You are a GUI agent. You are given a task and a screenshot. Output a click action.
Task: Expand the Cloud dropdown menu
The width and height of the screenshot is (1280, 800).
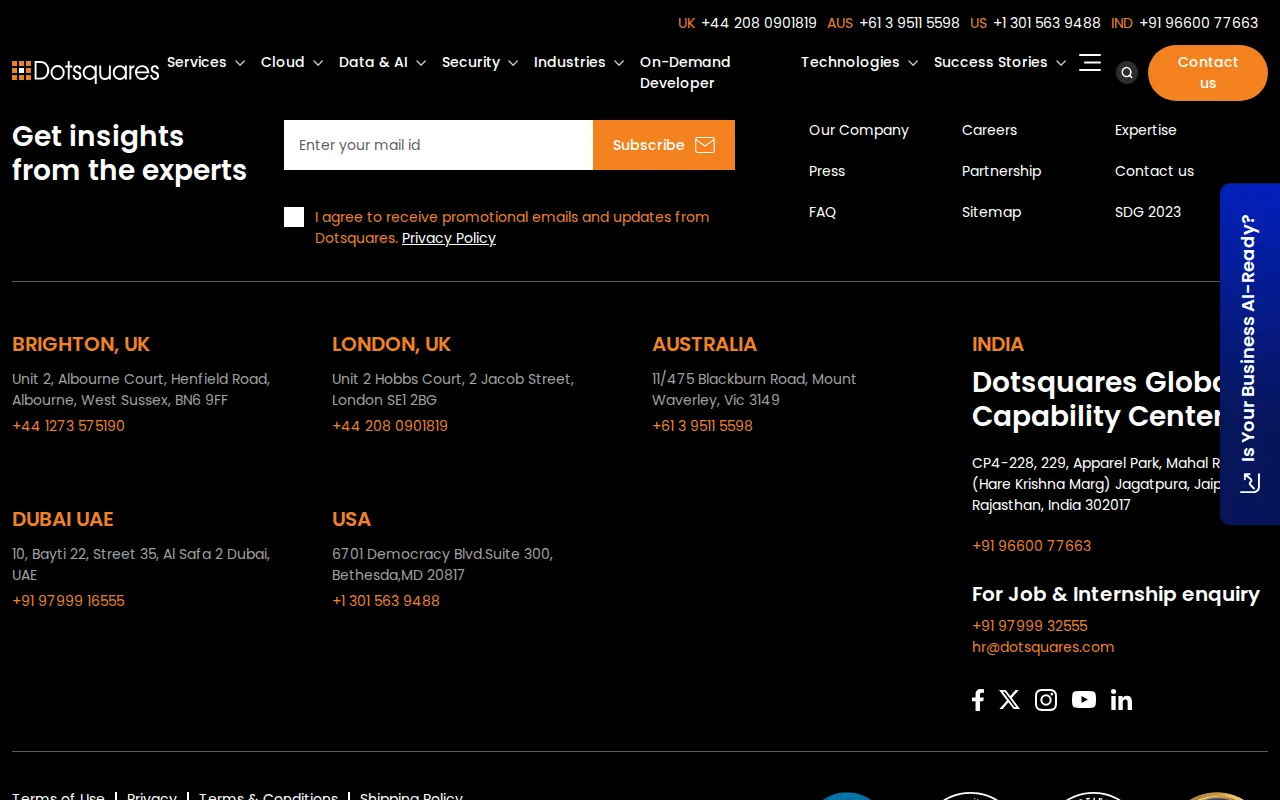(x=292, y=62)
